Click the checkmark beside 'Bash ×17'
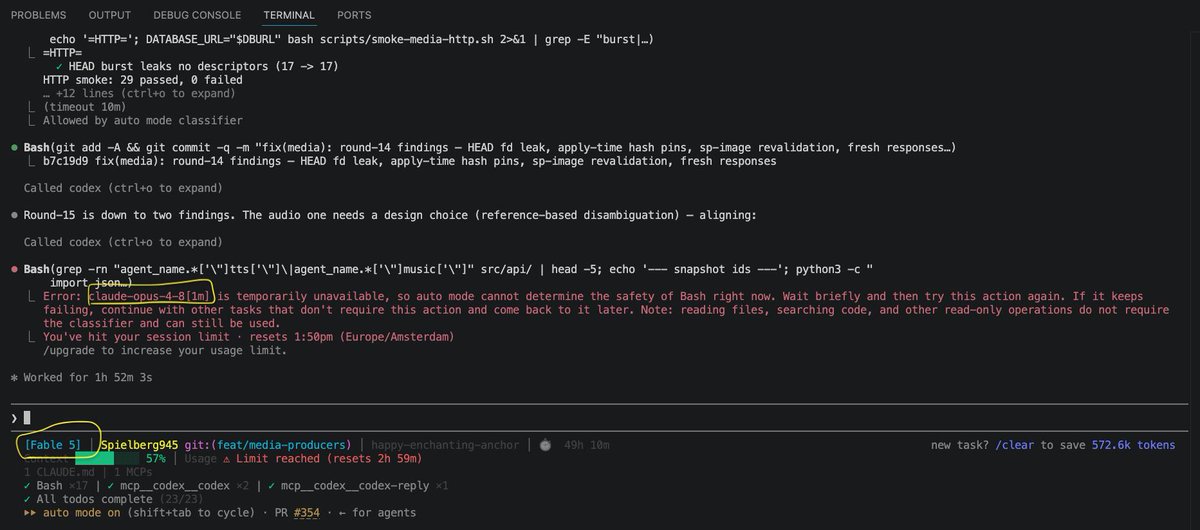The width and height of the screenshot is (1200, 530). (27, 485)
